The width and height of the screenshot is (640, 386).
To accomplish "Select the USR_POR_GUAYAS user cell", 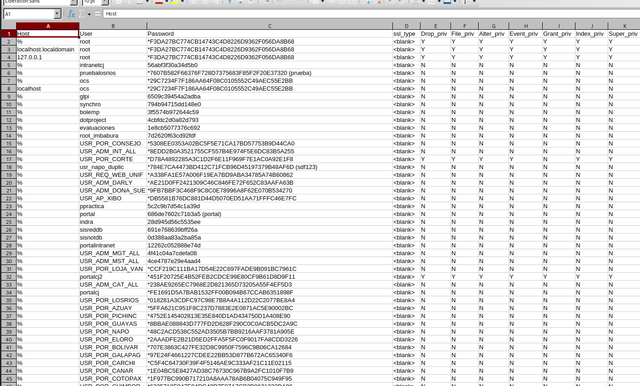I will click(x=113, y=324).
